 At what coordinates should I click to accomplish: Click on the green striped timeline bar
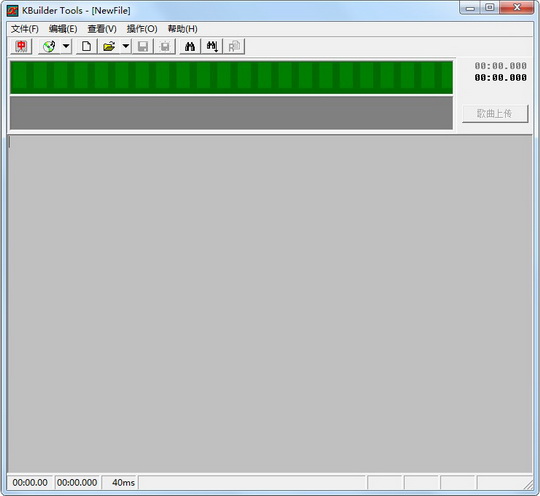[x=231, y=78]
